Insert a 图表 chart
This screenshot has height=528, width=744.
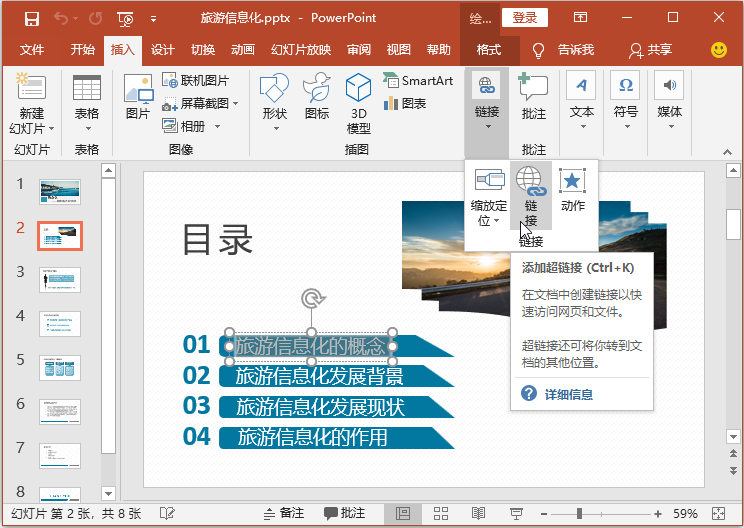(x=405, y=103)
